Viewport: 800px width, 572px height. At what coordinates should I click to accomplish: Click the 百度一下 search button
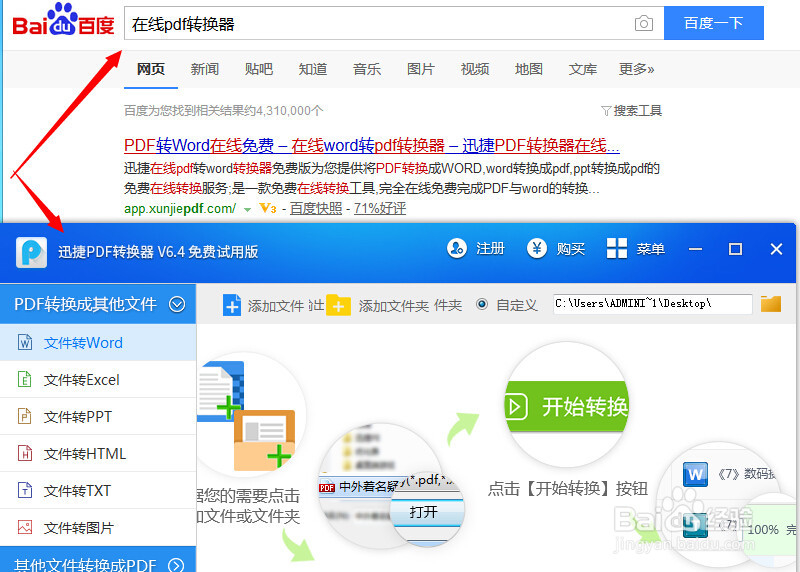pyautogui.click(x=713, y=23)
